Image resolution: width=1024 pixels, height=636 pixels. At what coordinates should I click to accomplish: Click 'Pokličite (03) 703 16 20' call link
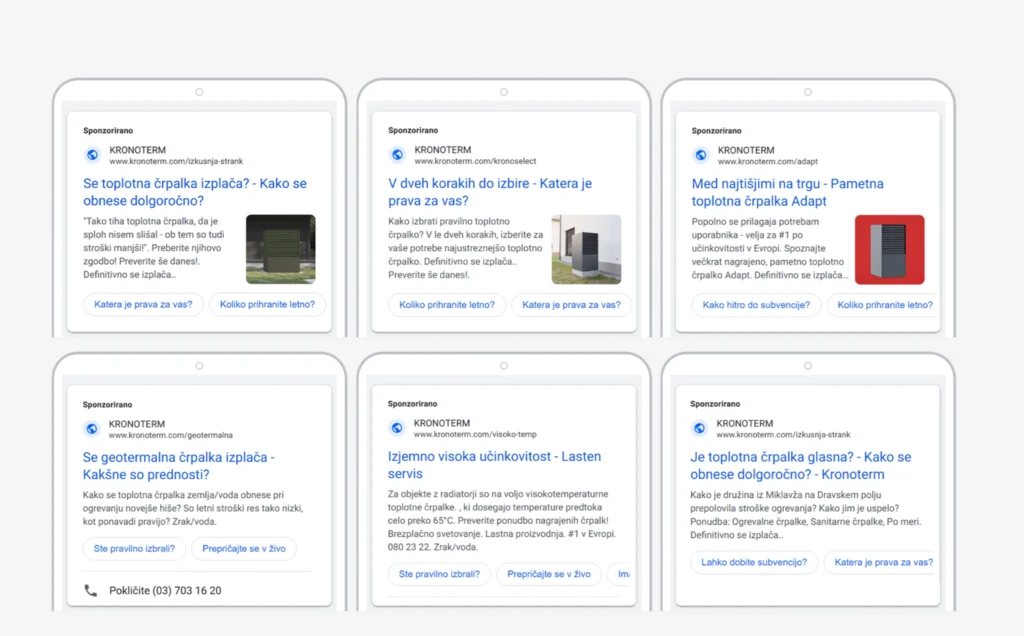pyautogui.click(x=165, y=590)
